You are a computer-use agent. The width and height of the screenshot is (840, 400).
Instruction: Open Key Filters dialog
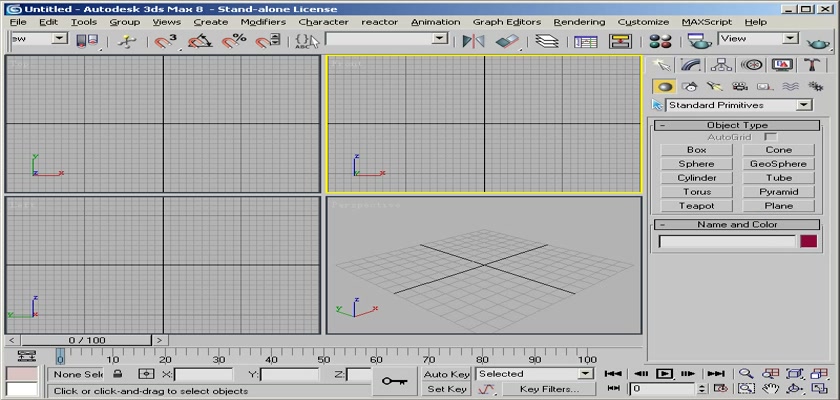click(x=549, y=389)
